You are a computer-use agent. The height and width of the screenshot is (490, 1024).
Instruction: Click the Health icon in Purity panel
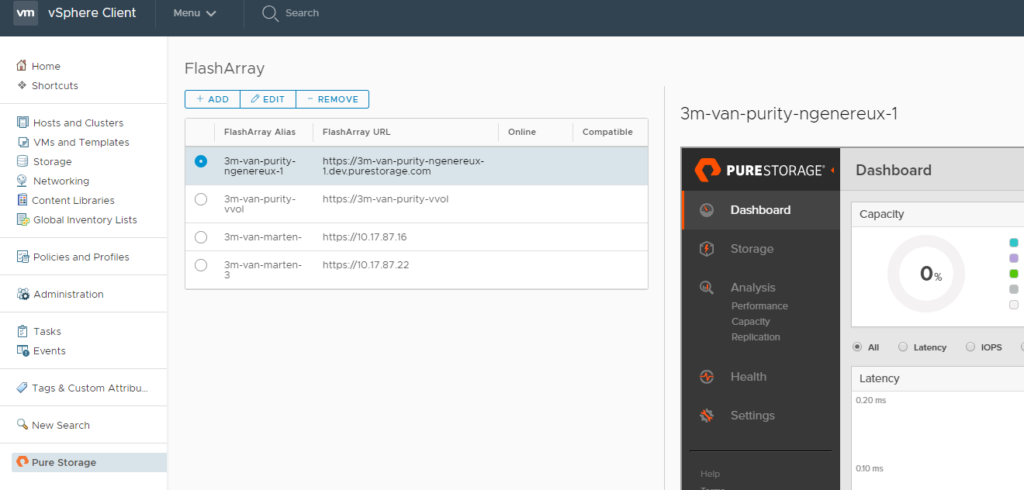[x=707, y=377]
